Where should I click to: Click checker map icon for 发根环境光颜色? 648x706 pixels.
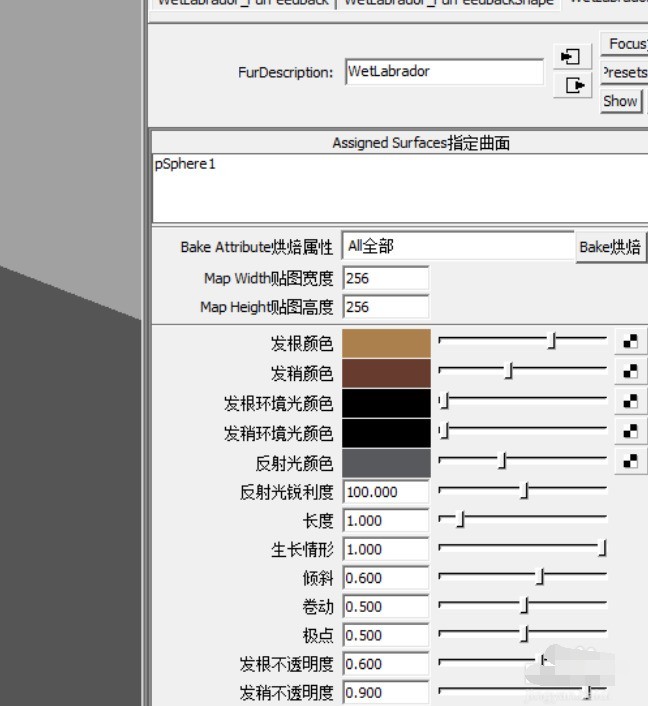coord(630,402)
